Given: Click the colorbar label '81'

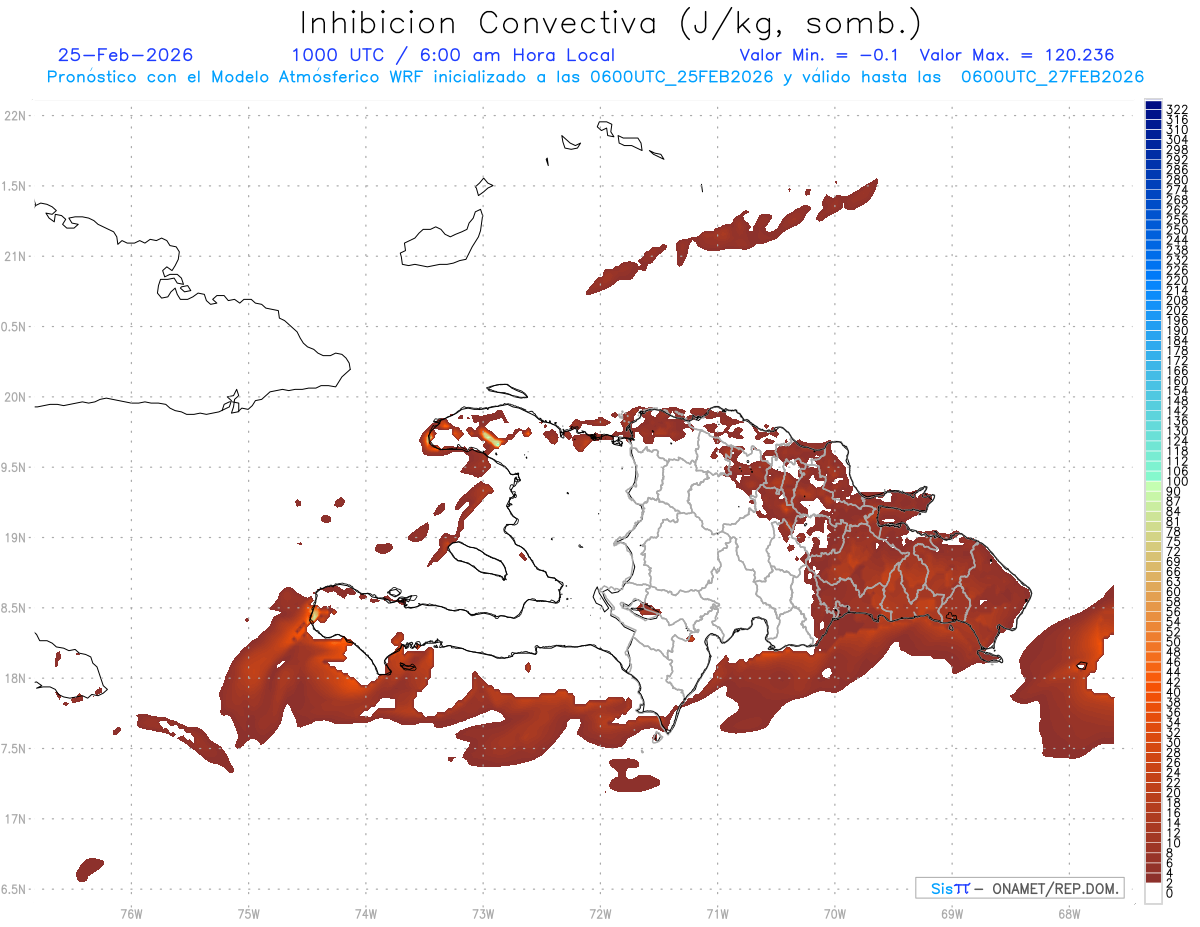Looking at the screenshot, I should click(1174, 521).
